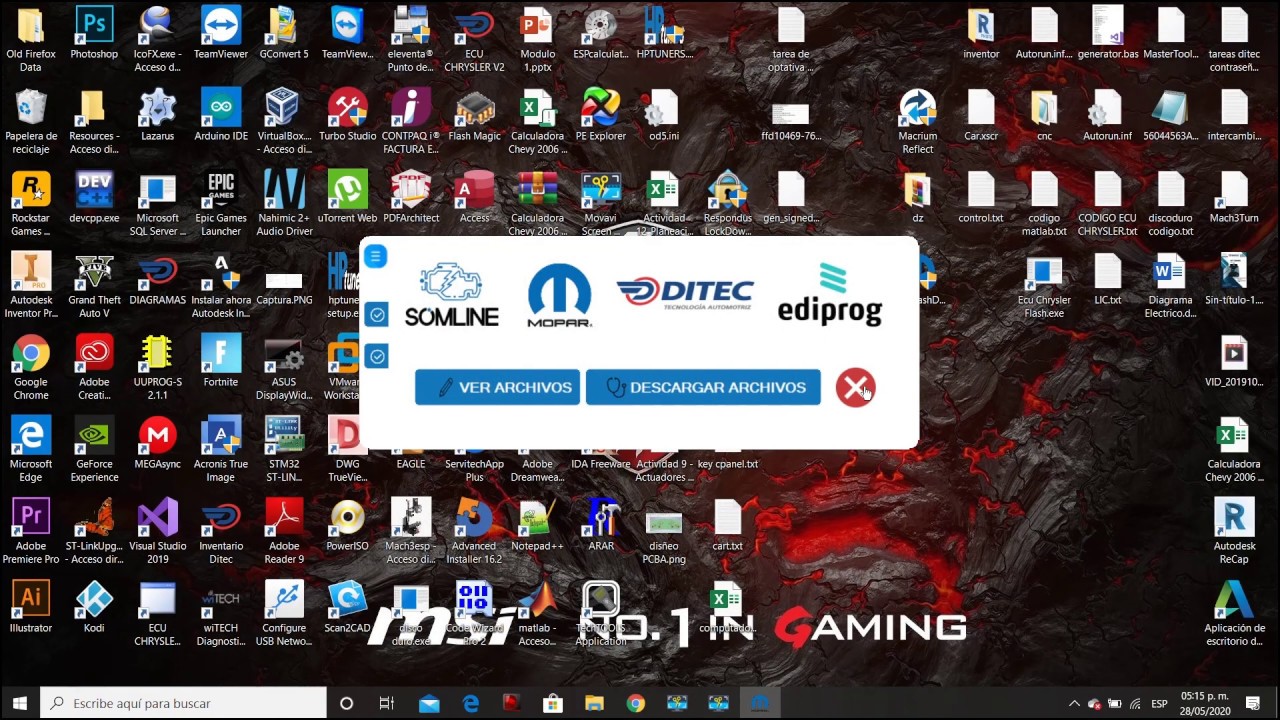Select the UUPROG-S 2.1.1 icon
1280x720 pixels.
(157, 368)
